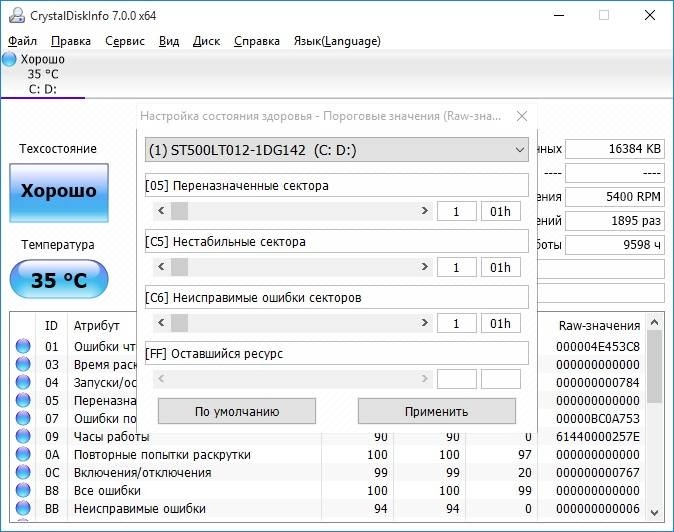Click the 16384 KB buffer size field
Image resolution: width=674 pixels, height=532 pixels.
[x=615, y=149]
